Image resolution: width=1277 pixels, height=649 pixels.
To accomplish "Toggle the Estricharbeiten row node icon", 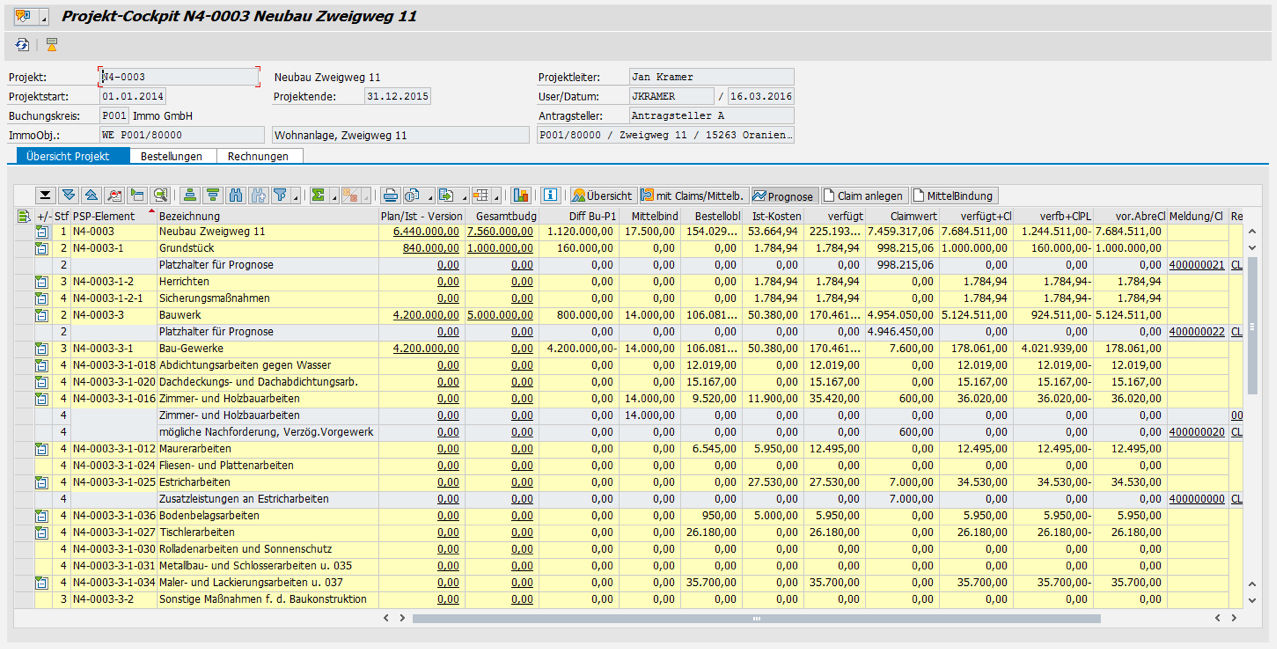I will coord(42,482).
